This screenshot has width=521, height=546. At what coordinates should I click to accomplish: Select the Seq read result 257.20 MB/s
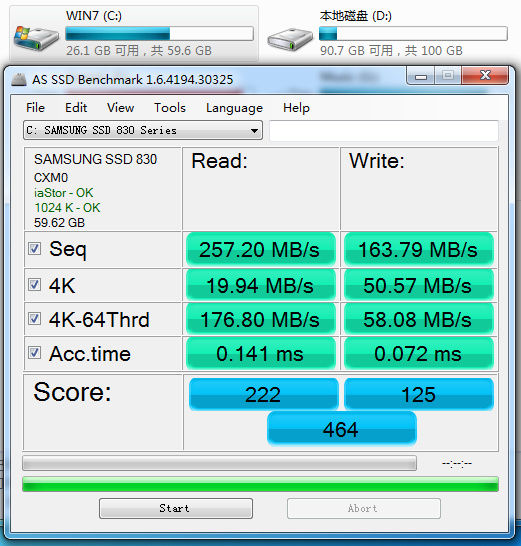(260, 249)
